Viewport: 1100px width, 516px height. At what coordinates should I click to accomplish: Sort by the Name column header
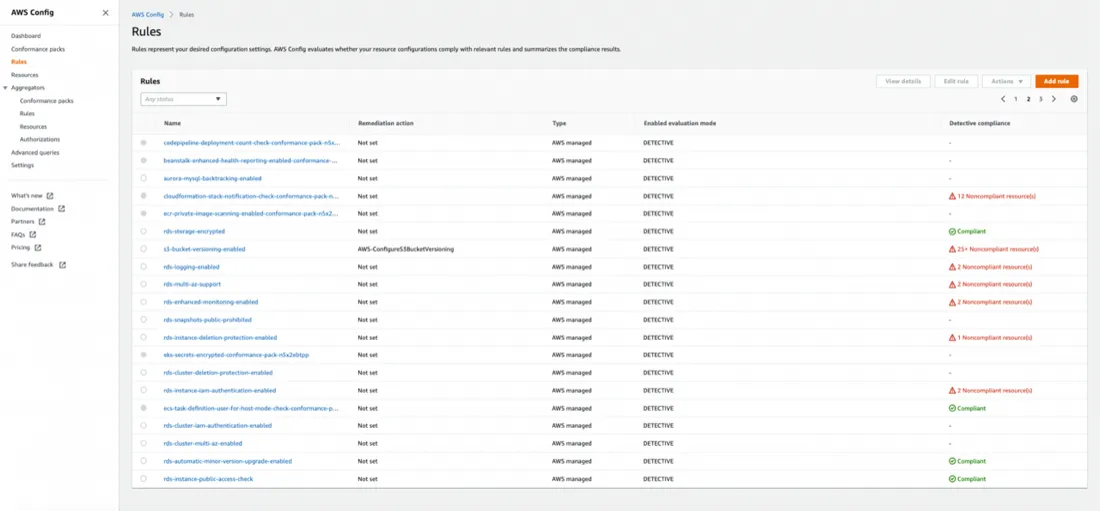173,123
